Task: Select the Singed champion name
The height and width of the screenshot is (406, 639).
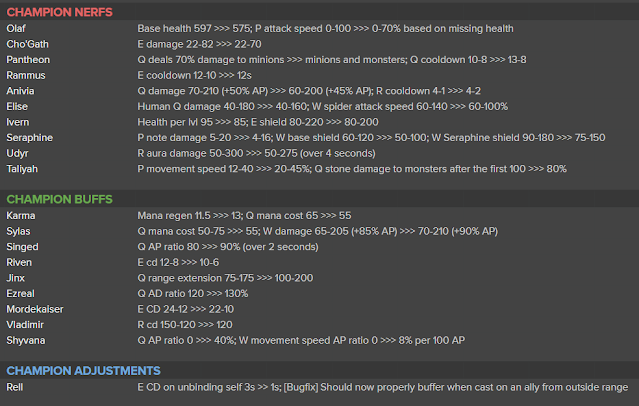Action: point(22,247)
